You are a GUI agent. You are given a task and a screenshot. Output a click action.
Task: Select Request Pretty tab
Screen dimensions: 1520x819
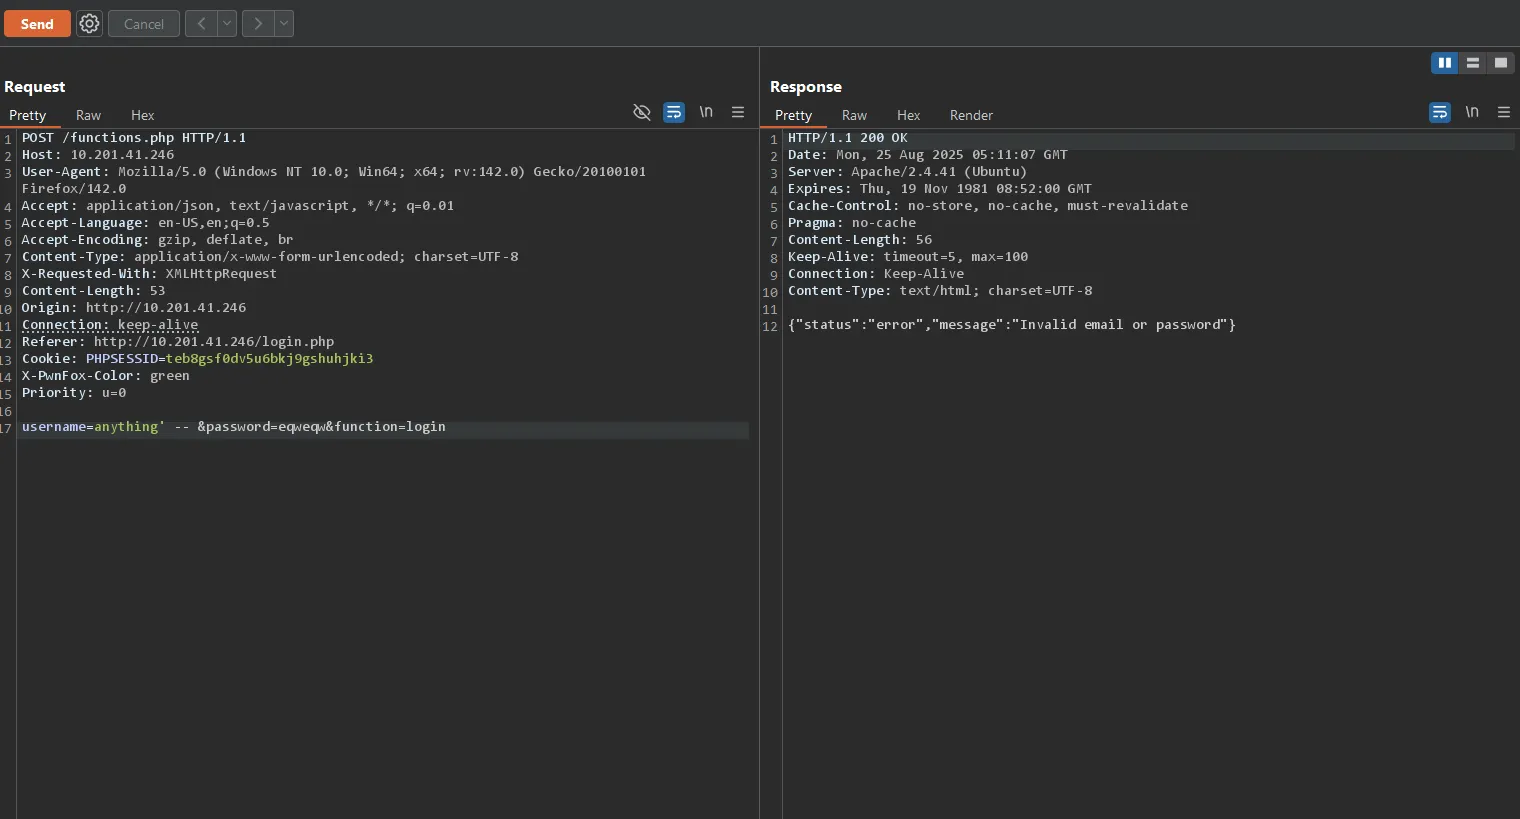pyautogui.click(x=28, y=115)
